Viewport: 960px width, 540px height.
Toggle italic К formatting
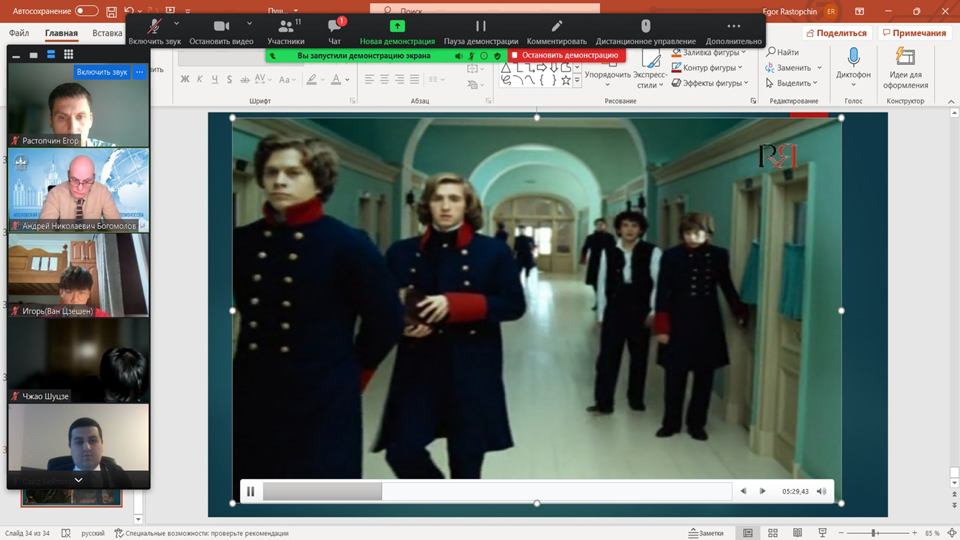pyautogui.click(x=200, y=80)
